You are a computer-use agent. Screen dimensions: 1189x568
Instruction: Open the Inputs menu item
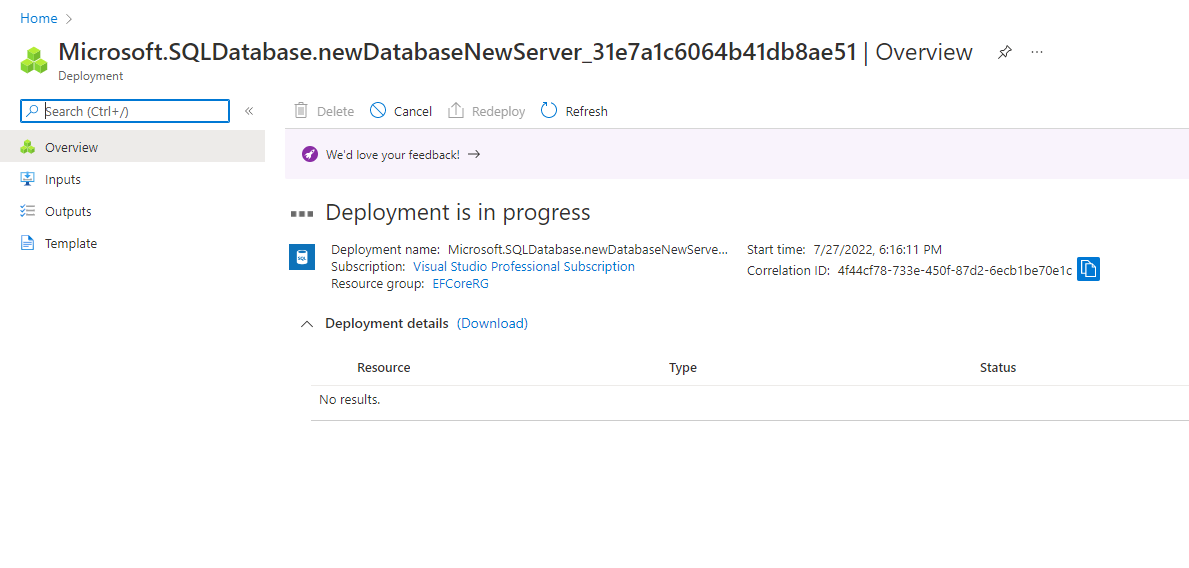coord(62,180)
